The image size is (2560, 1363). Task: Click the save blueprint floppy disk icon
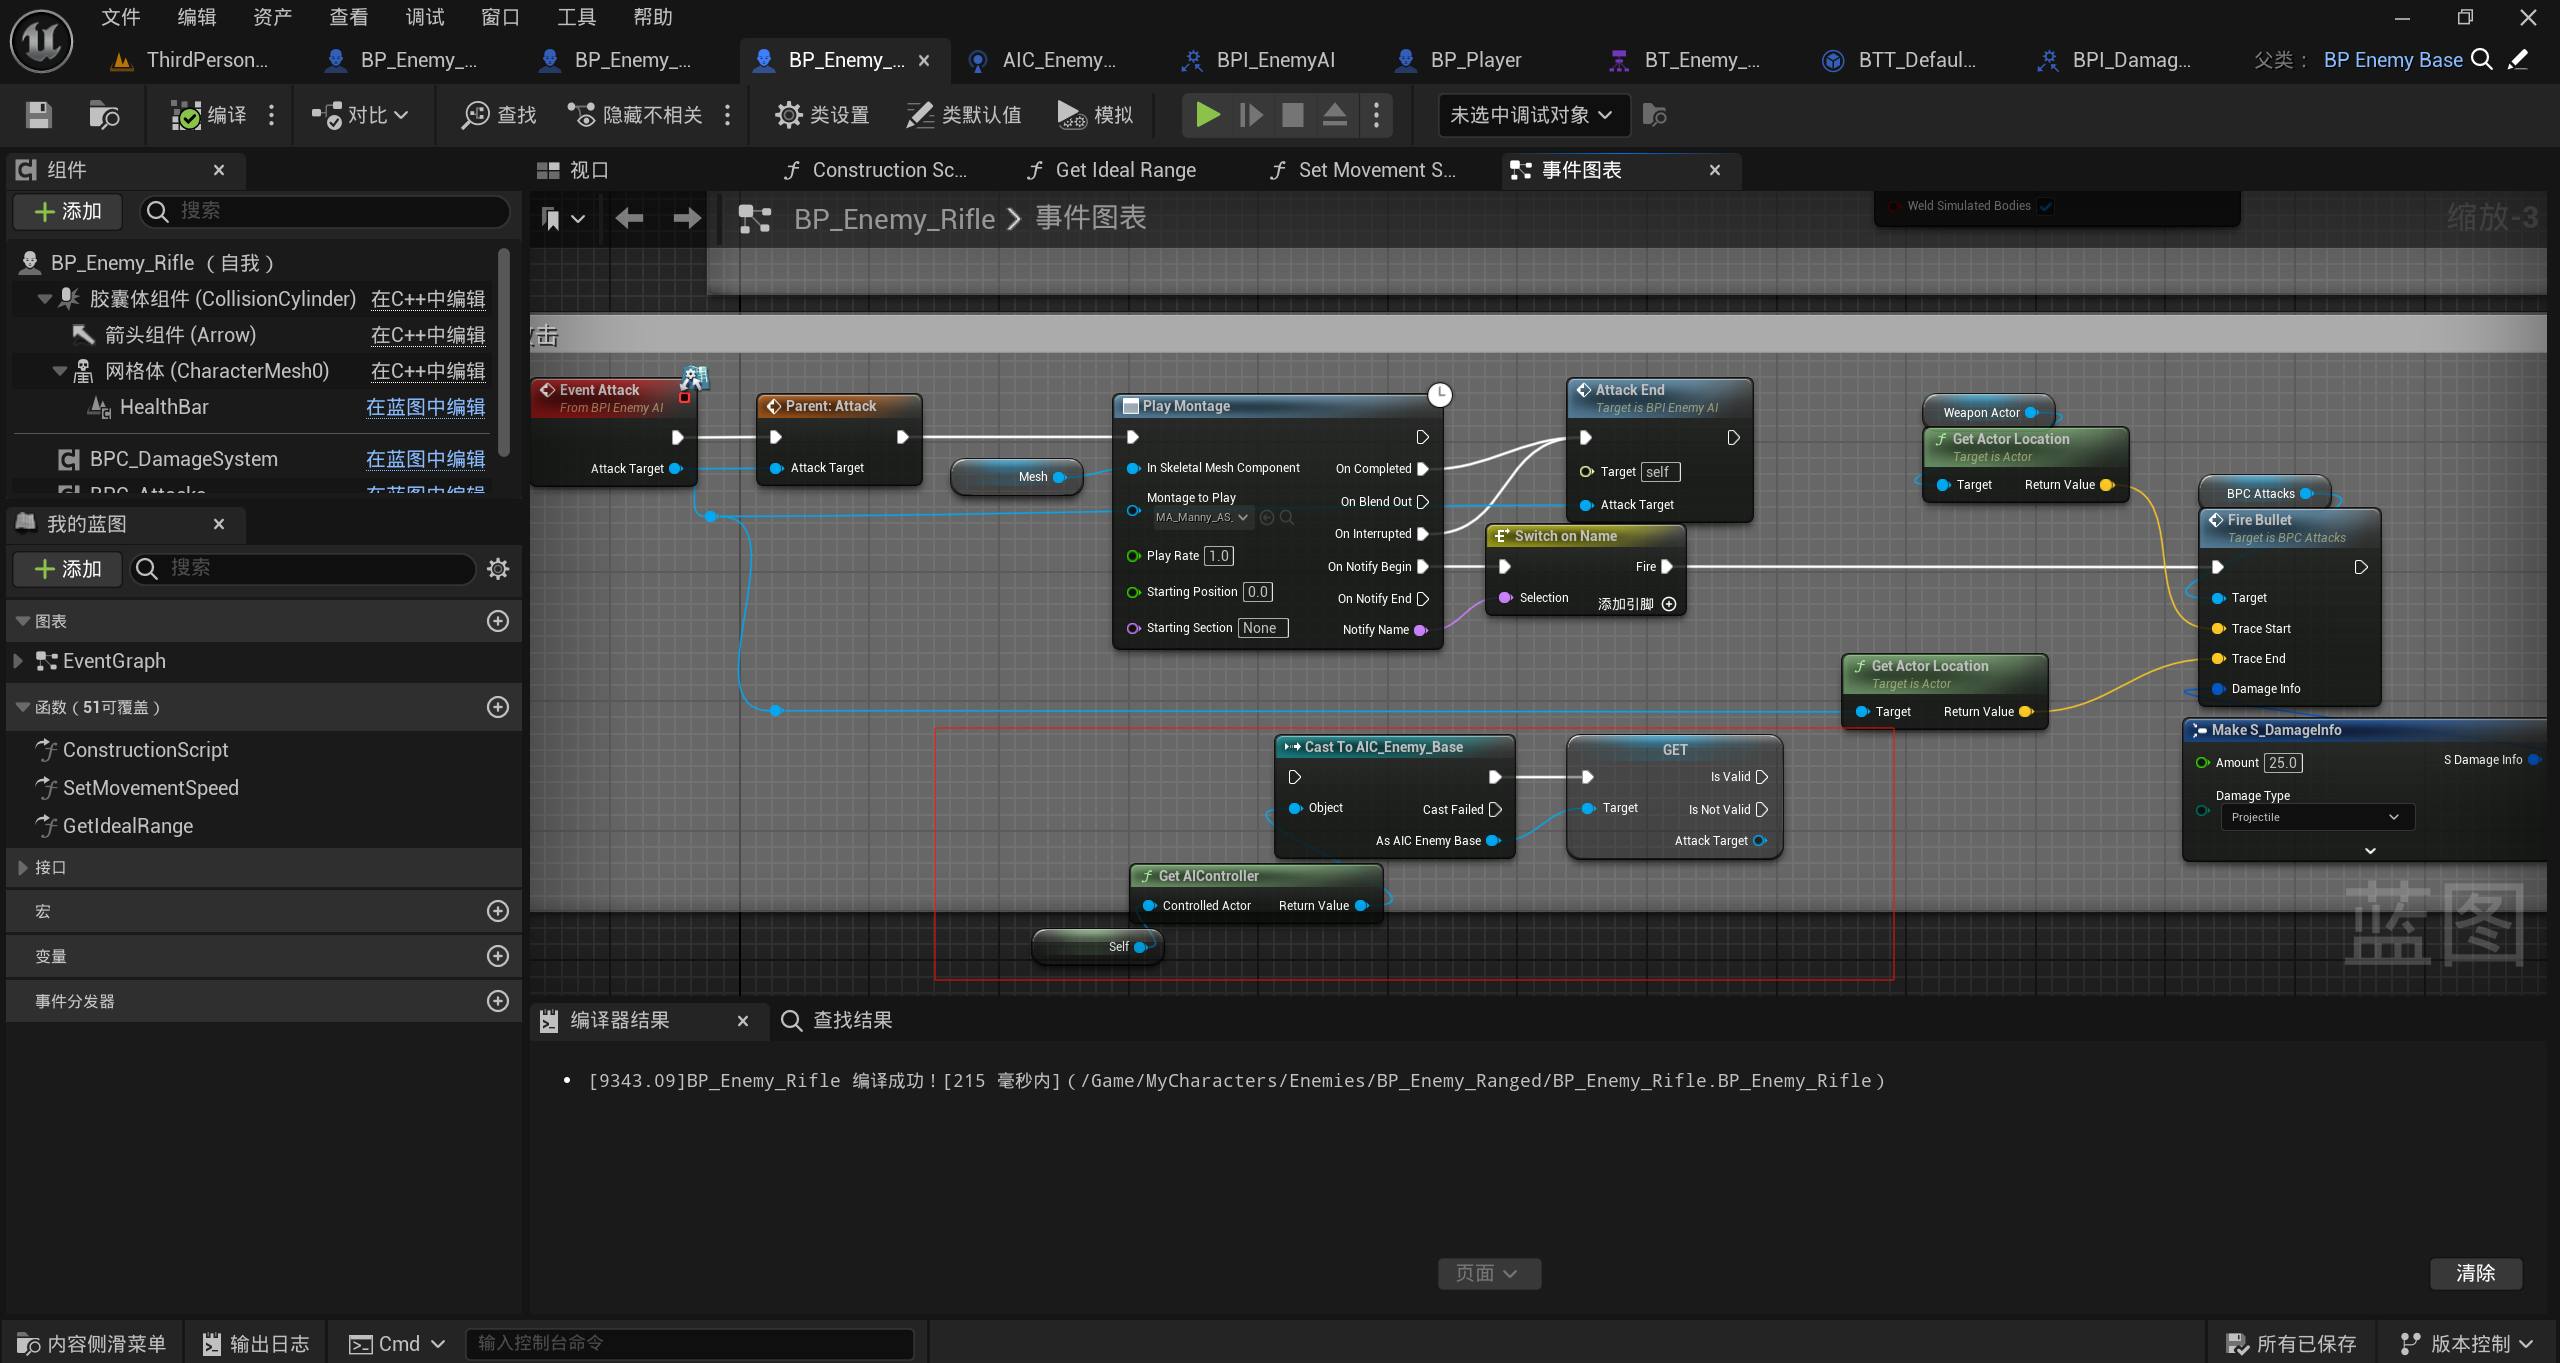click(38, 115)
